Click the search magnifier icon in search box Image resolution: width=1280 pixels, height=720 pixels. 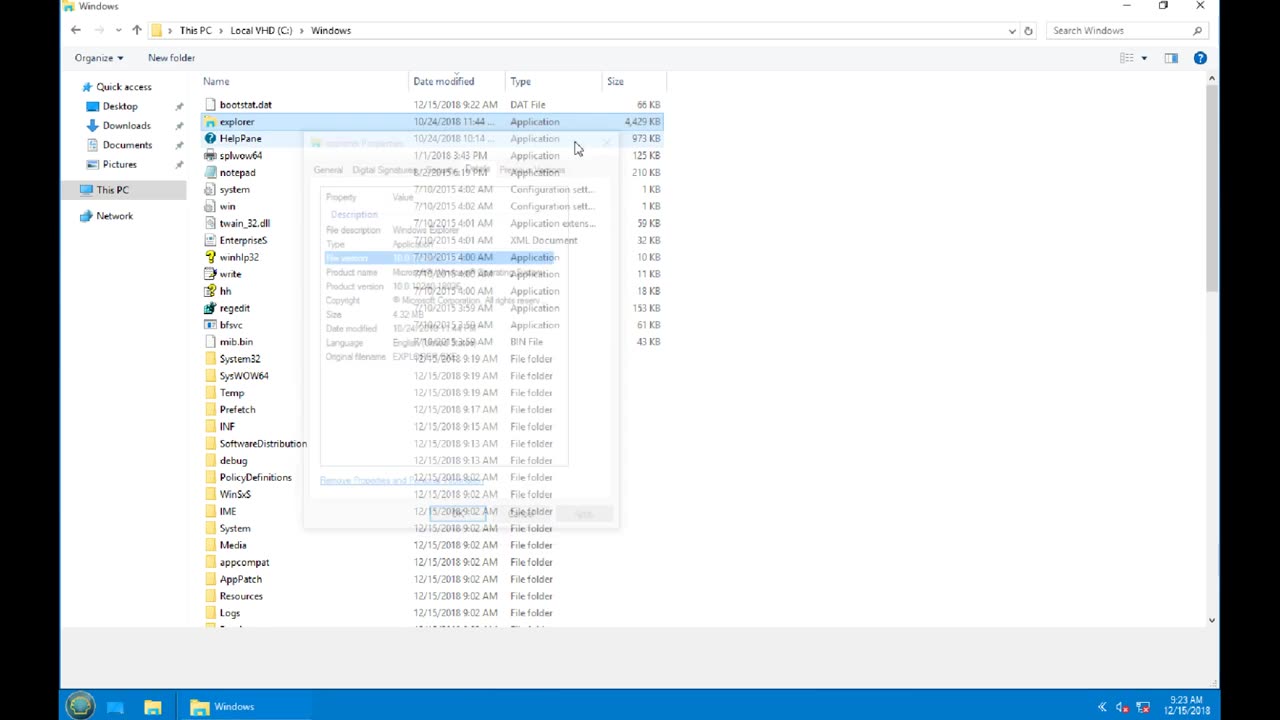click(1197, 30)
